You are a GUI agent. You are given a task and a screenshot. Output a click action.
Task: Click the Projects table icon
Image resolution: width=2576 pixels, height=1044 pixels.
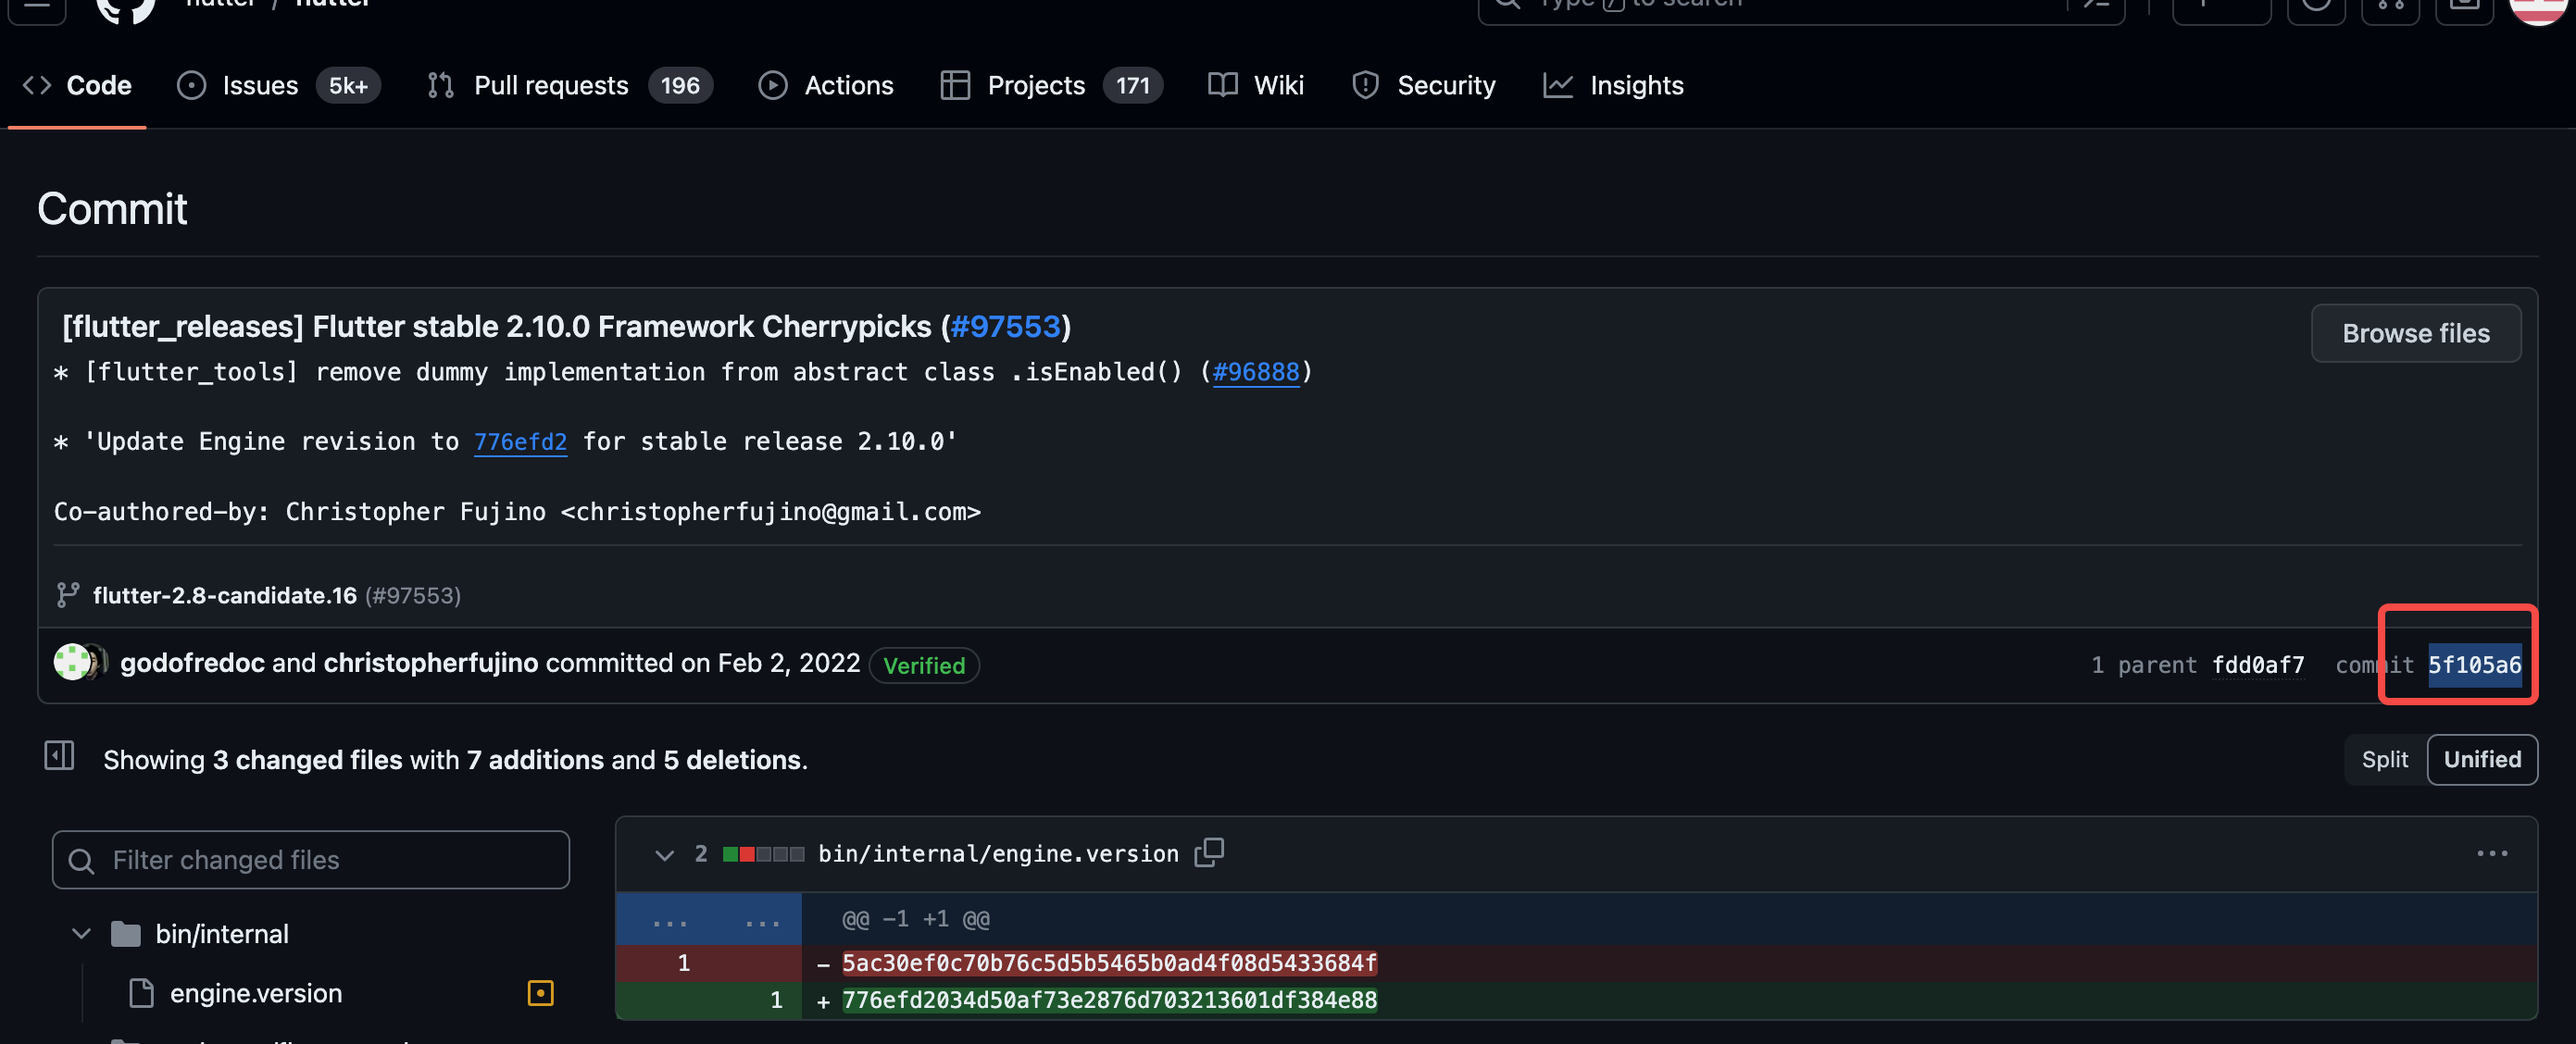click(x=955, y=86)
